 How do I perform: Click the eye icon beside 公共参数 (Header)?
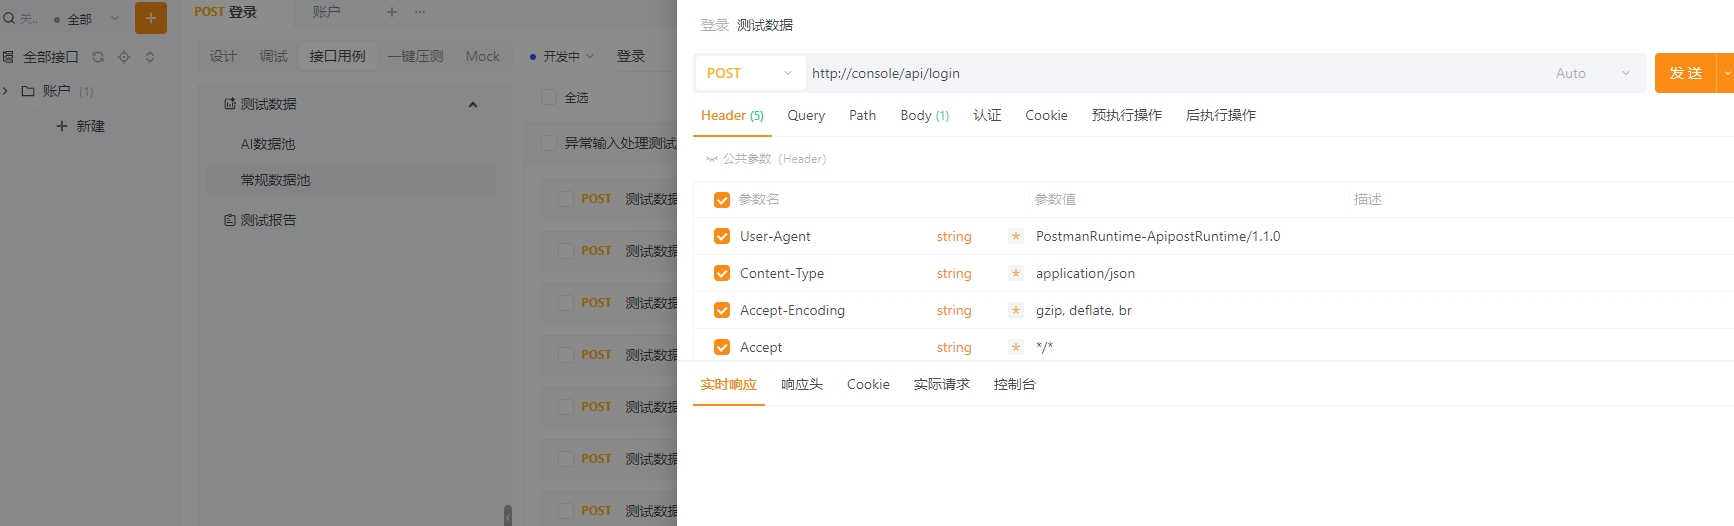click(x=712, y=159)
